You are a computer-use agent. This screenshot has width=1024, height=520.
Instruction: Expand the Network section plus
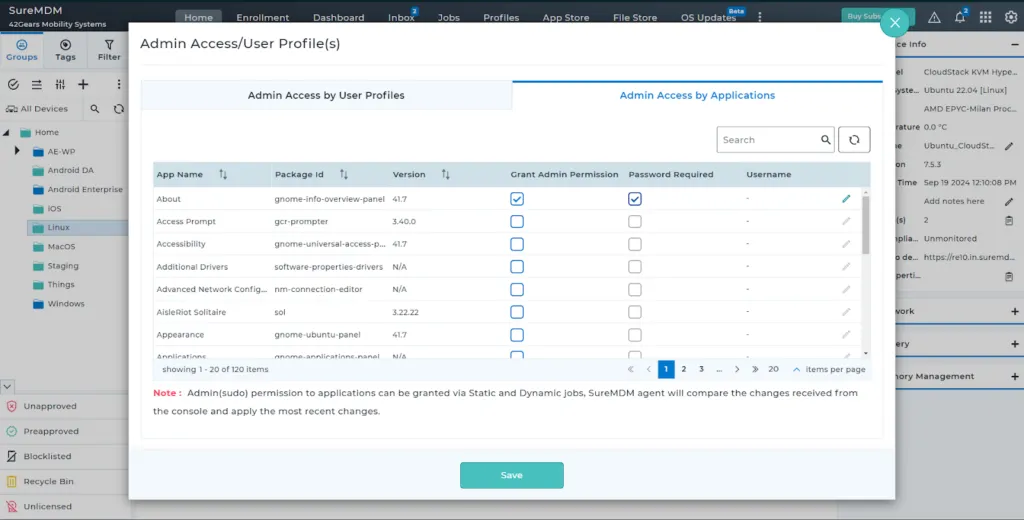pos(1015,312)
